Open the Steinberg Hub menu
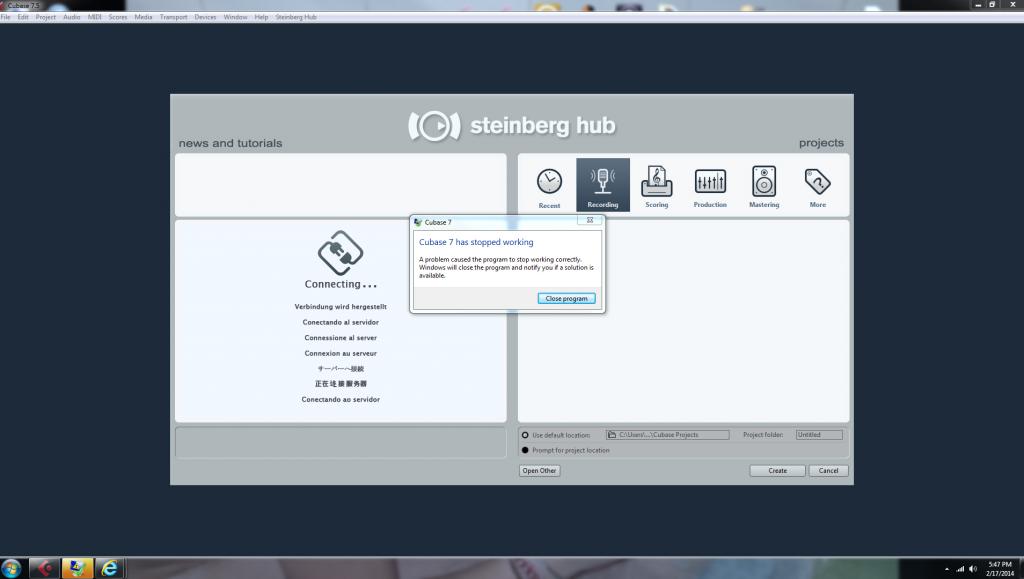Image resolution: width=1024 pixels, height=579 pixels. 296,17
